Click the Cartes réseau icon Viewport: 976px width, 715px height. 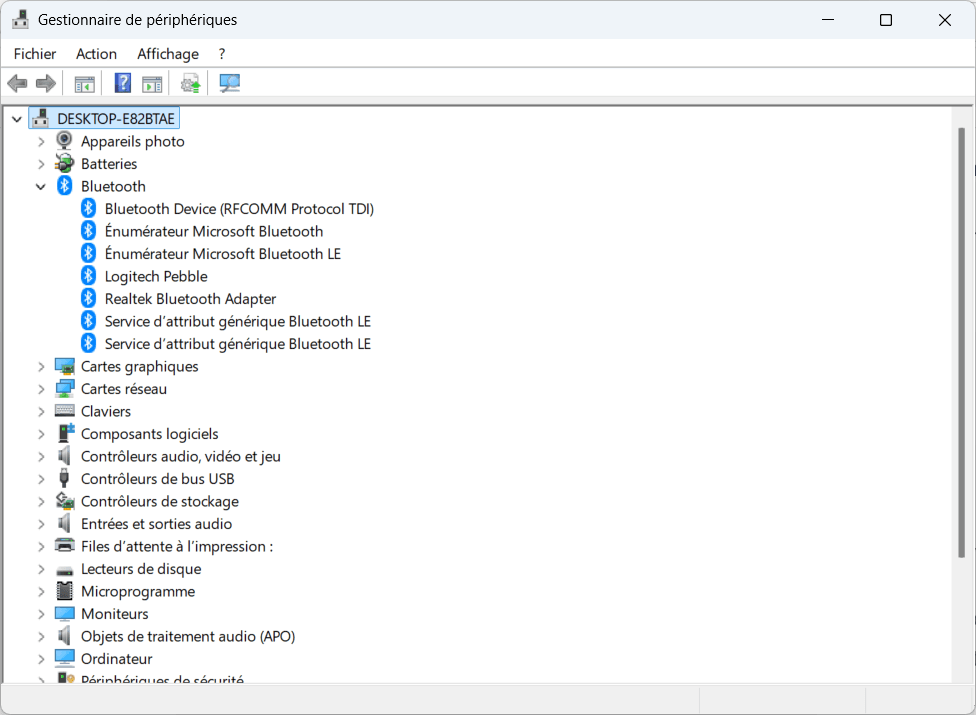click(x=64, y=388)
